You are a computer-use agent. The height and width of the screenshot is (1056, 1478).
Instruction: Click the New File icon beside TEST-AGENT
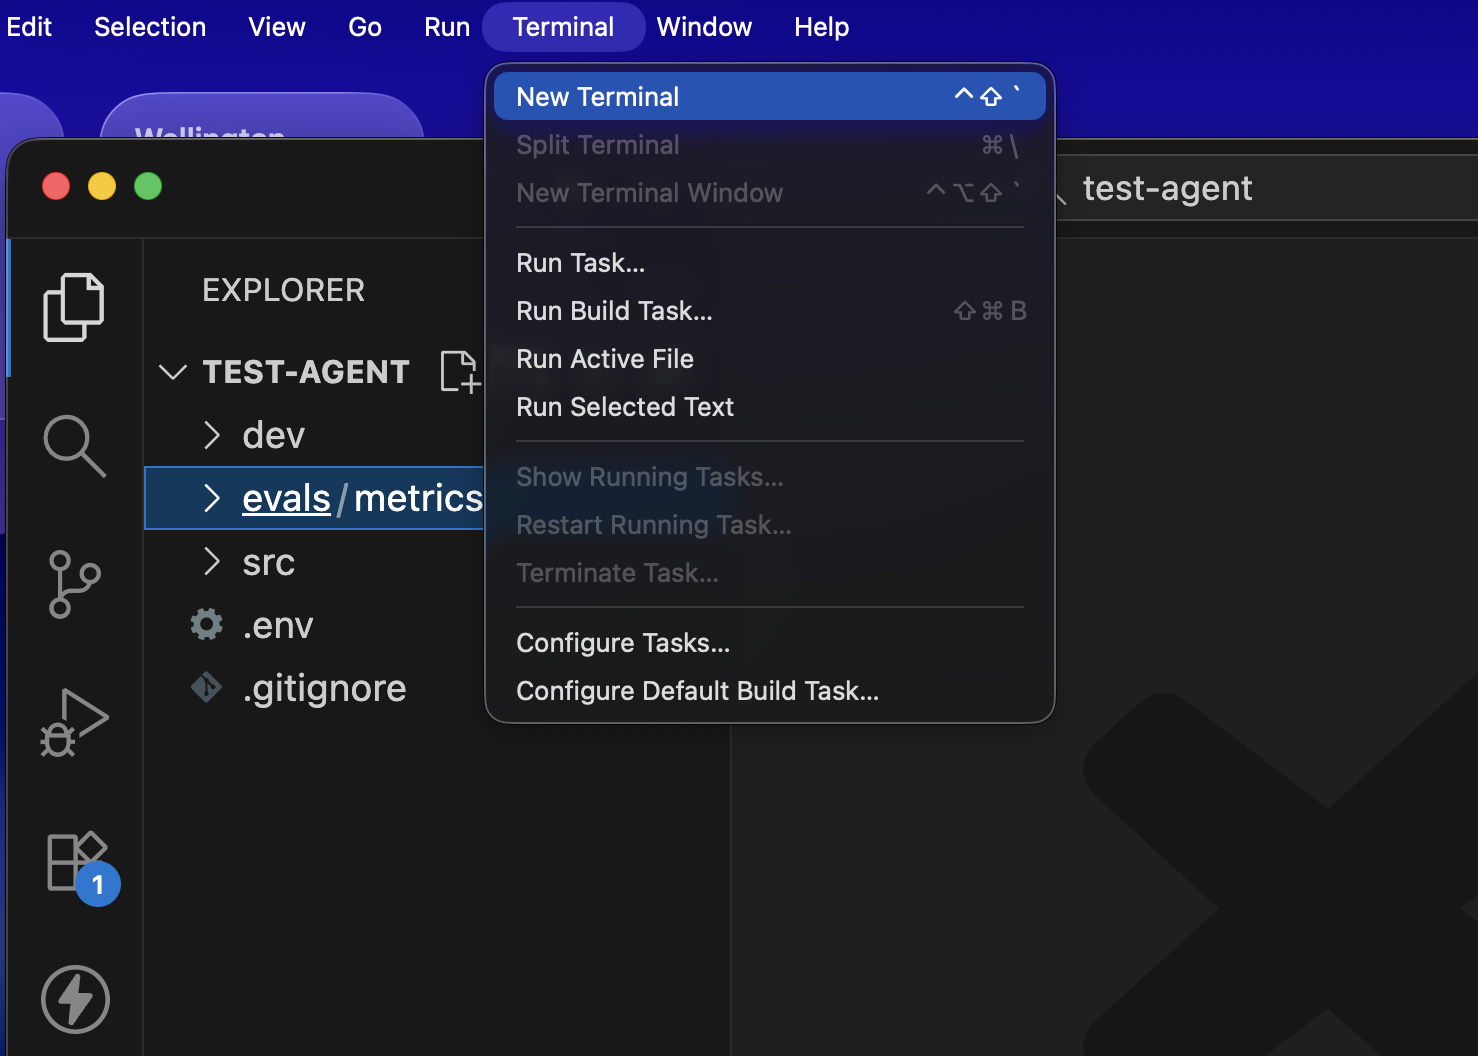click(x=459, y=372)
